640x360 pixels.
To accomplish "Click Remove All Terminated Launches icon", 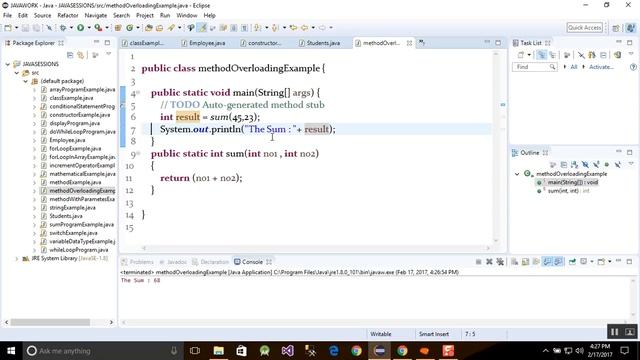I will coord(500,262).
